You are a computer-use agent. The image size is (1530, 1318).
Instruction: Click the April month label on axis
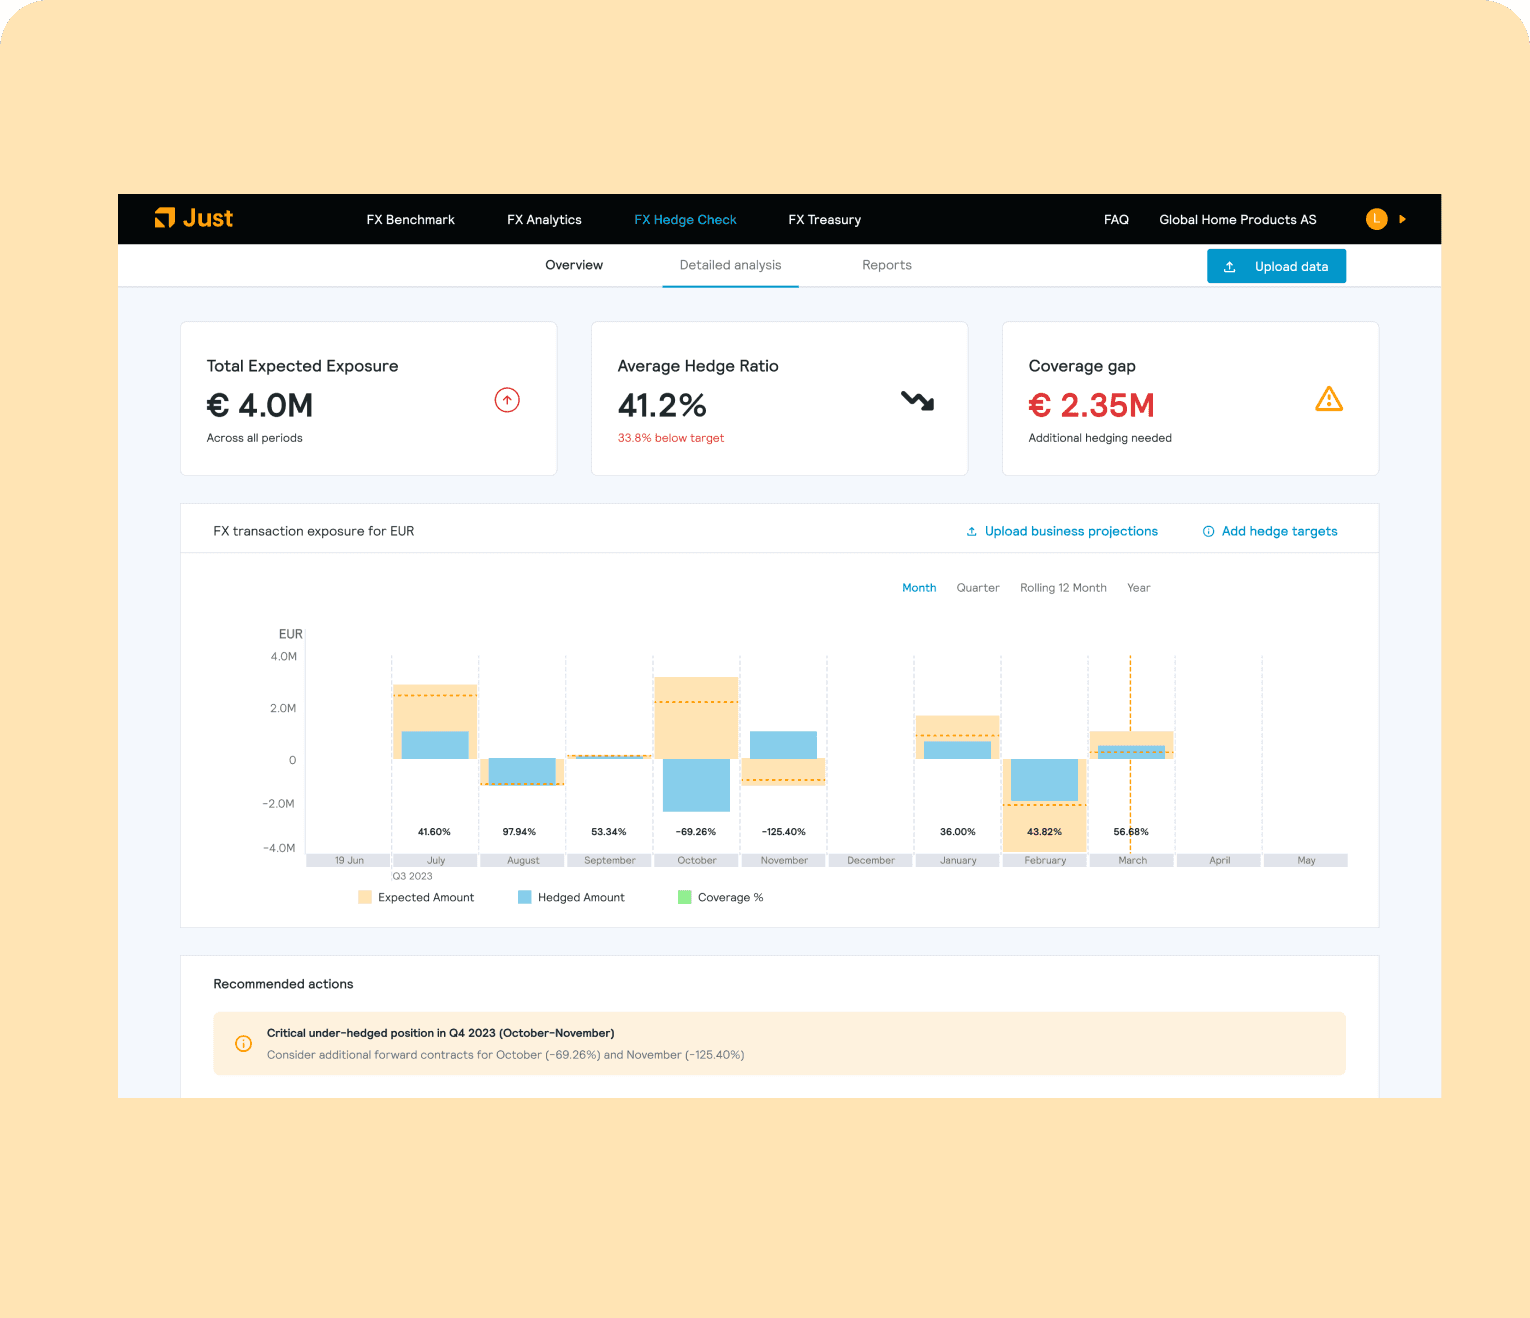tap(1219, 860)
